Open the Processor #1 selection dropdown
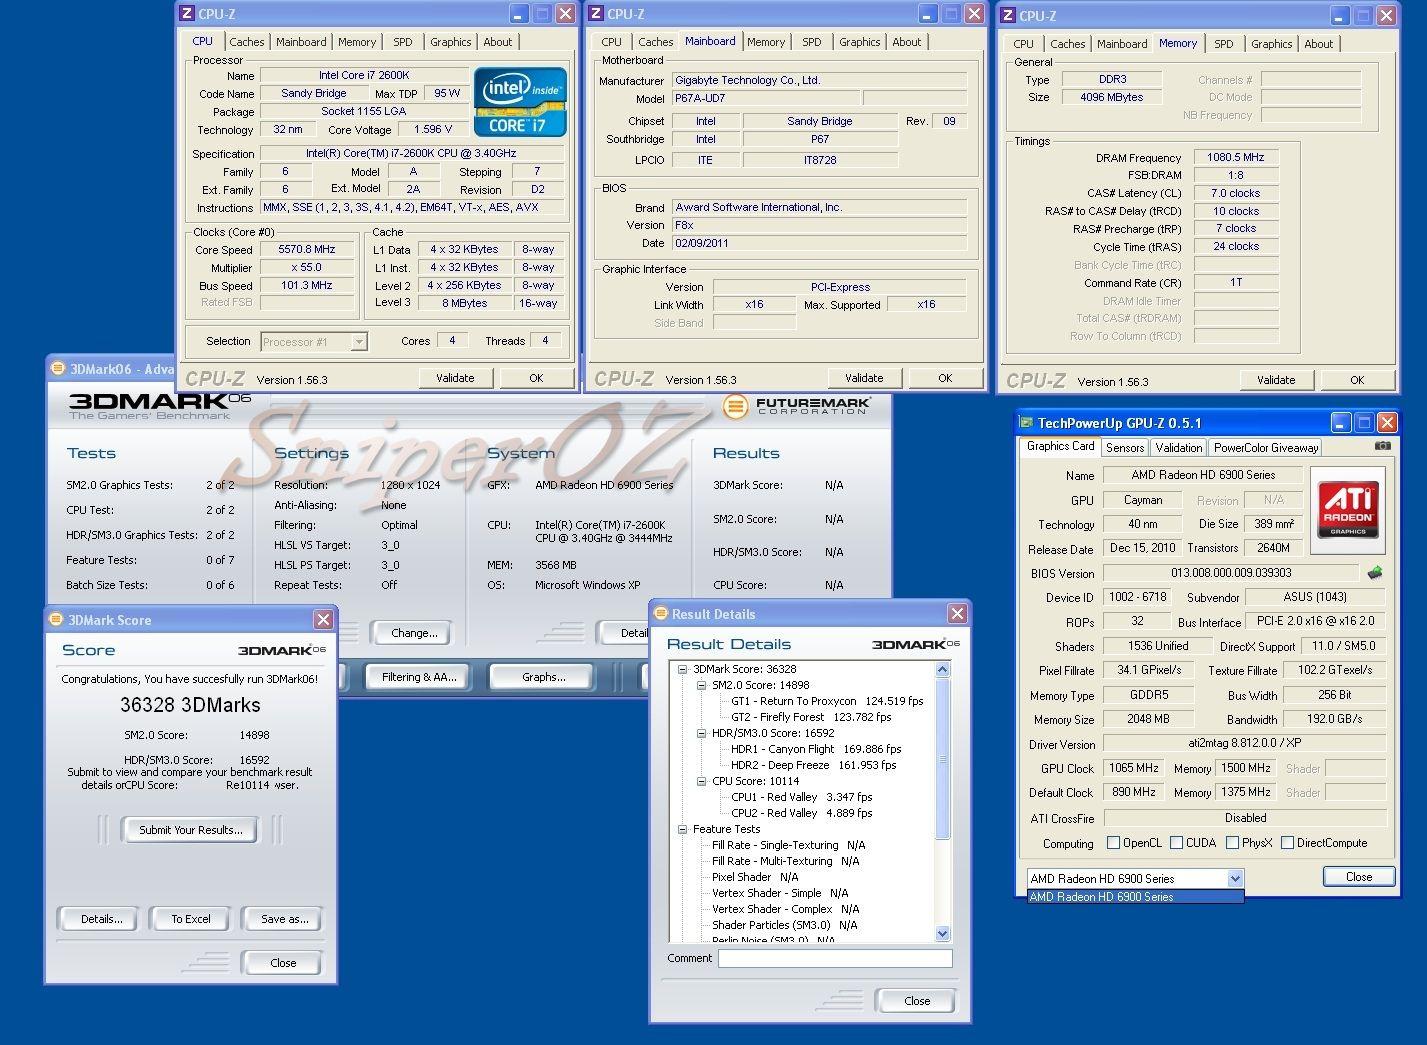The width and height of the screenshot is (1427, 1045). [359, 342]
